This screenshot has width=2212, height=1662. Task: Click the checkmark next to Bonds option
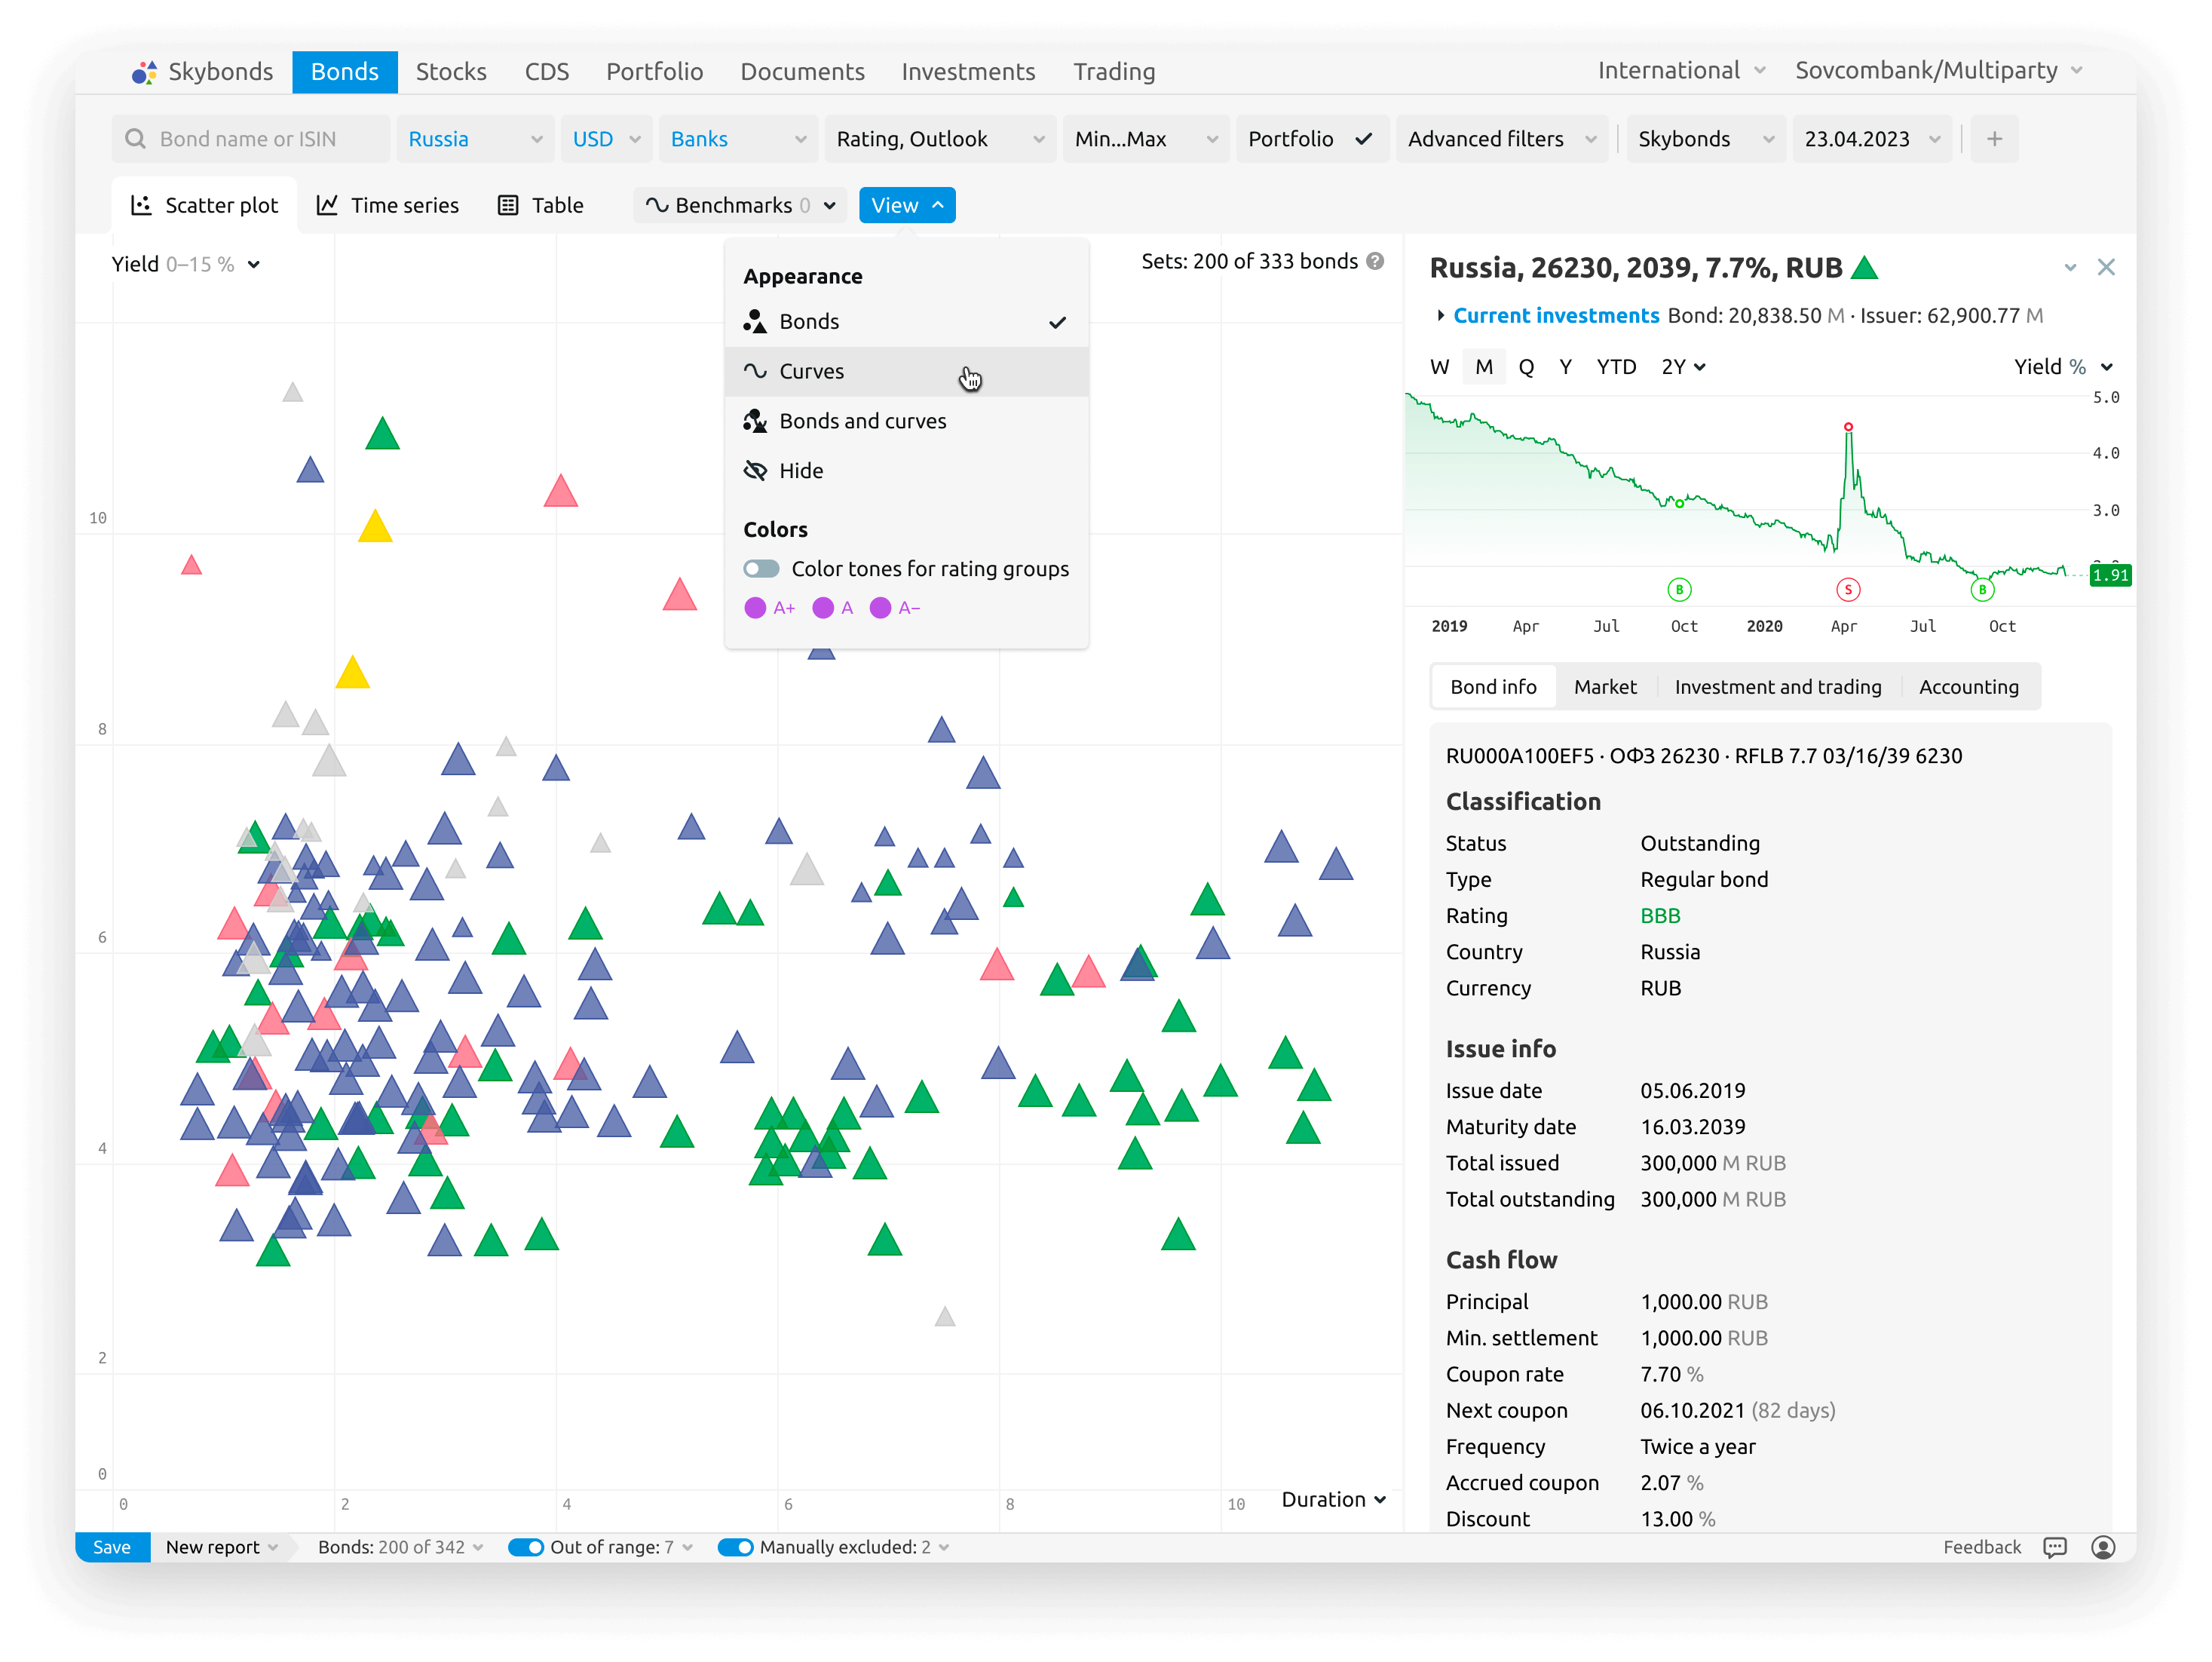click(1057, 322)
